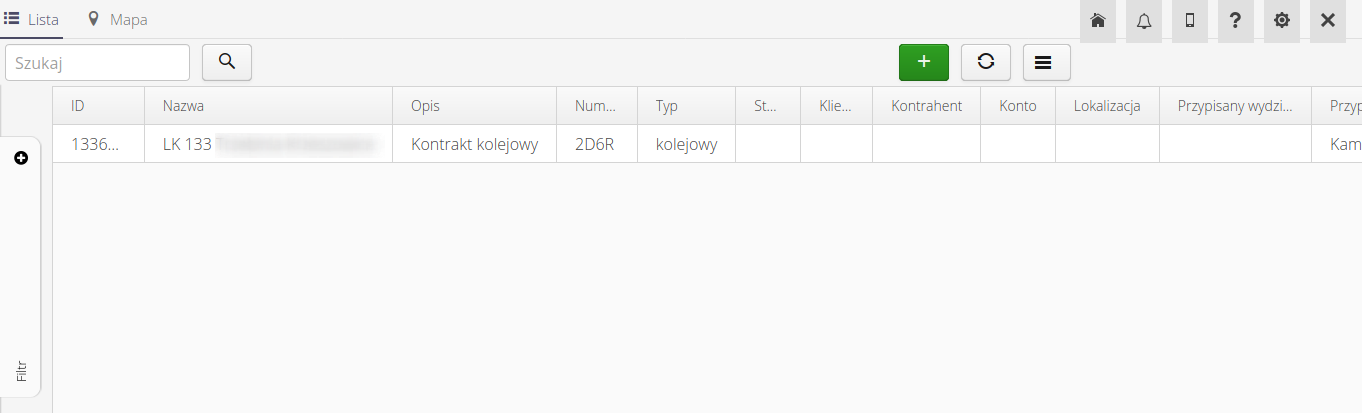Open the notifications bell
The height and width of the screenshot is (413, 1362).
[1144, 21]
